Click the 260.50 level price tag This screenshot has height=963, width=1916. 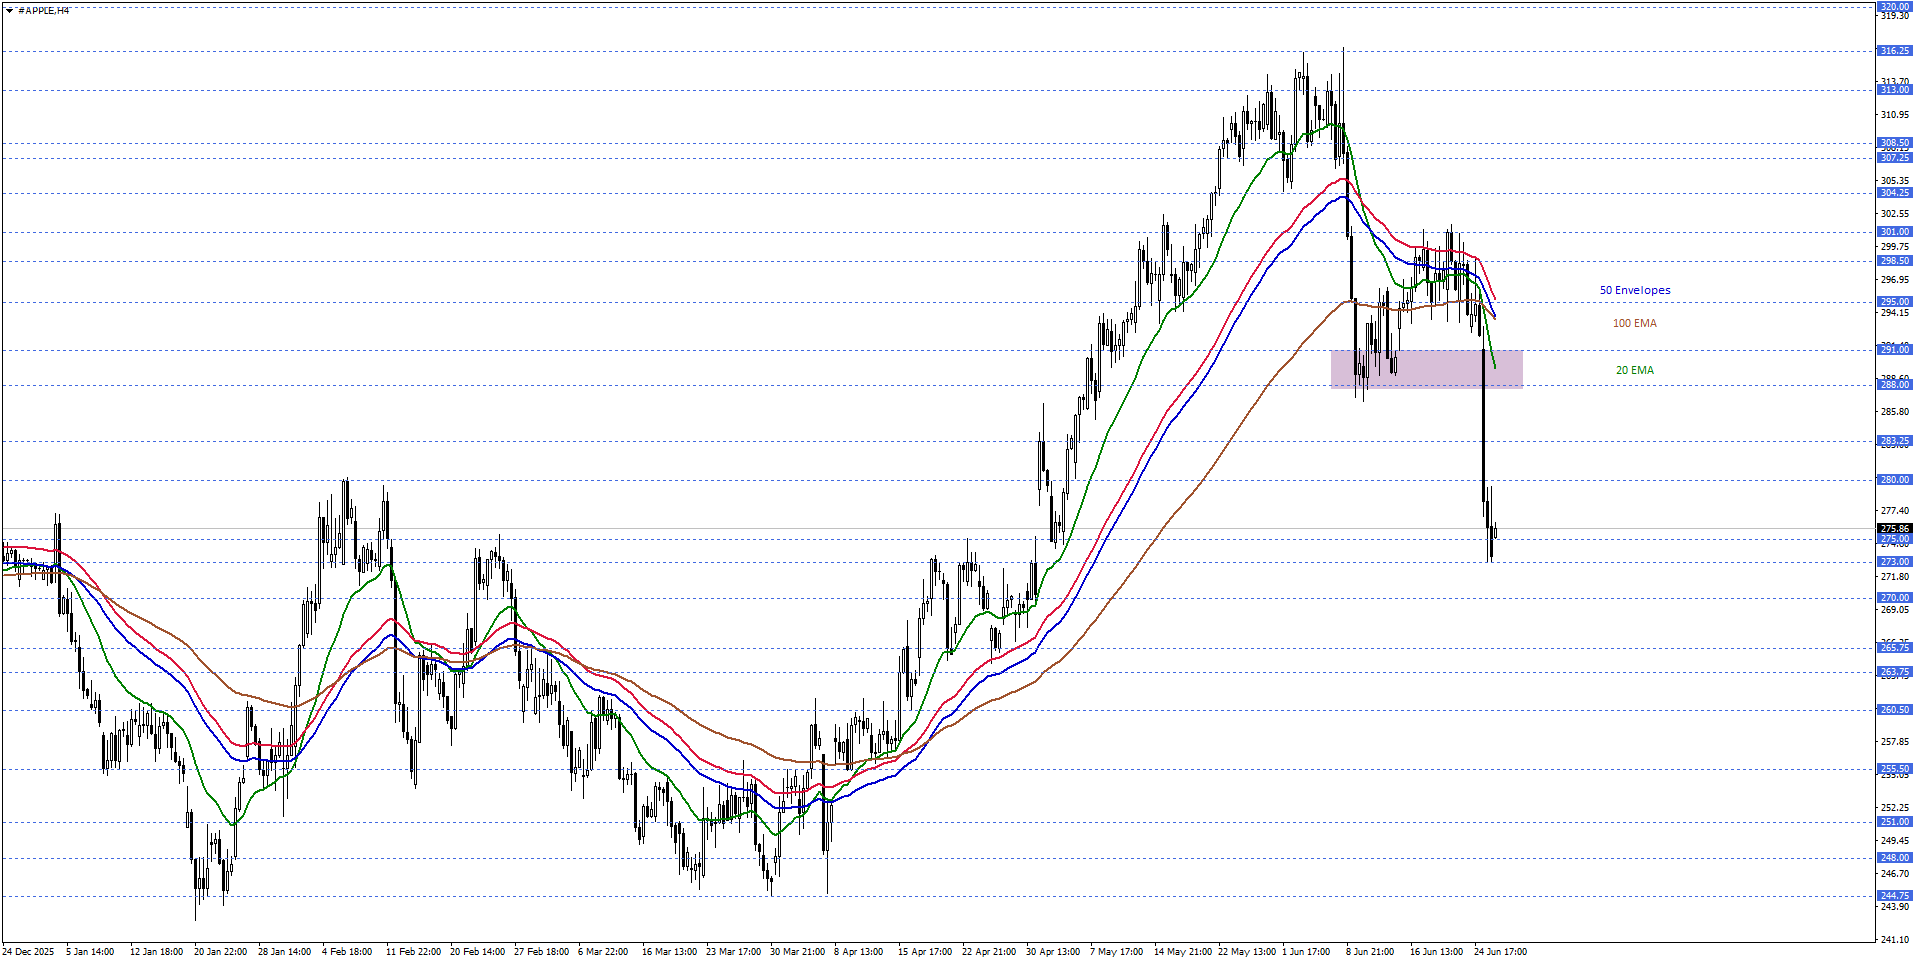(x=1895, y=710)
